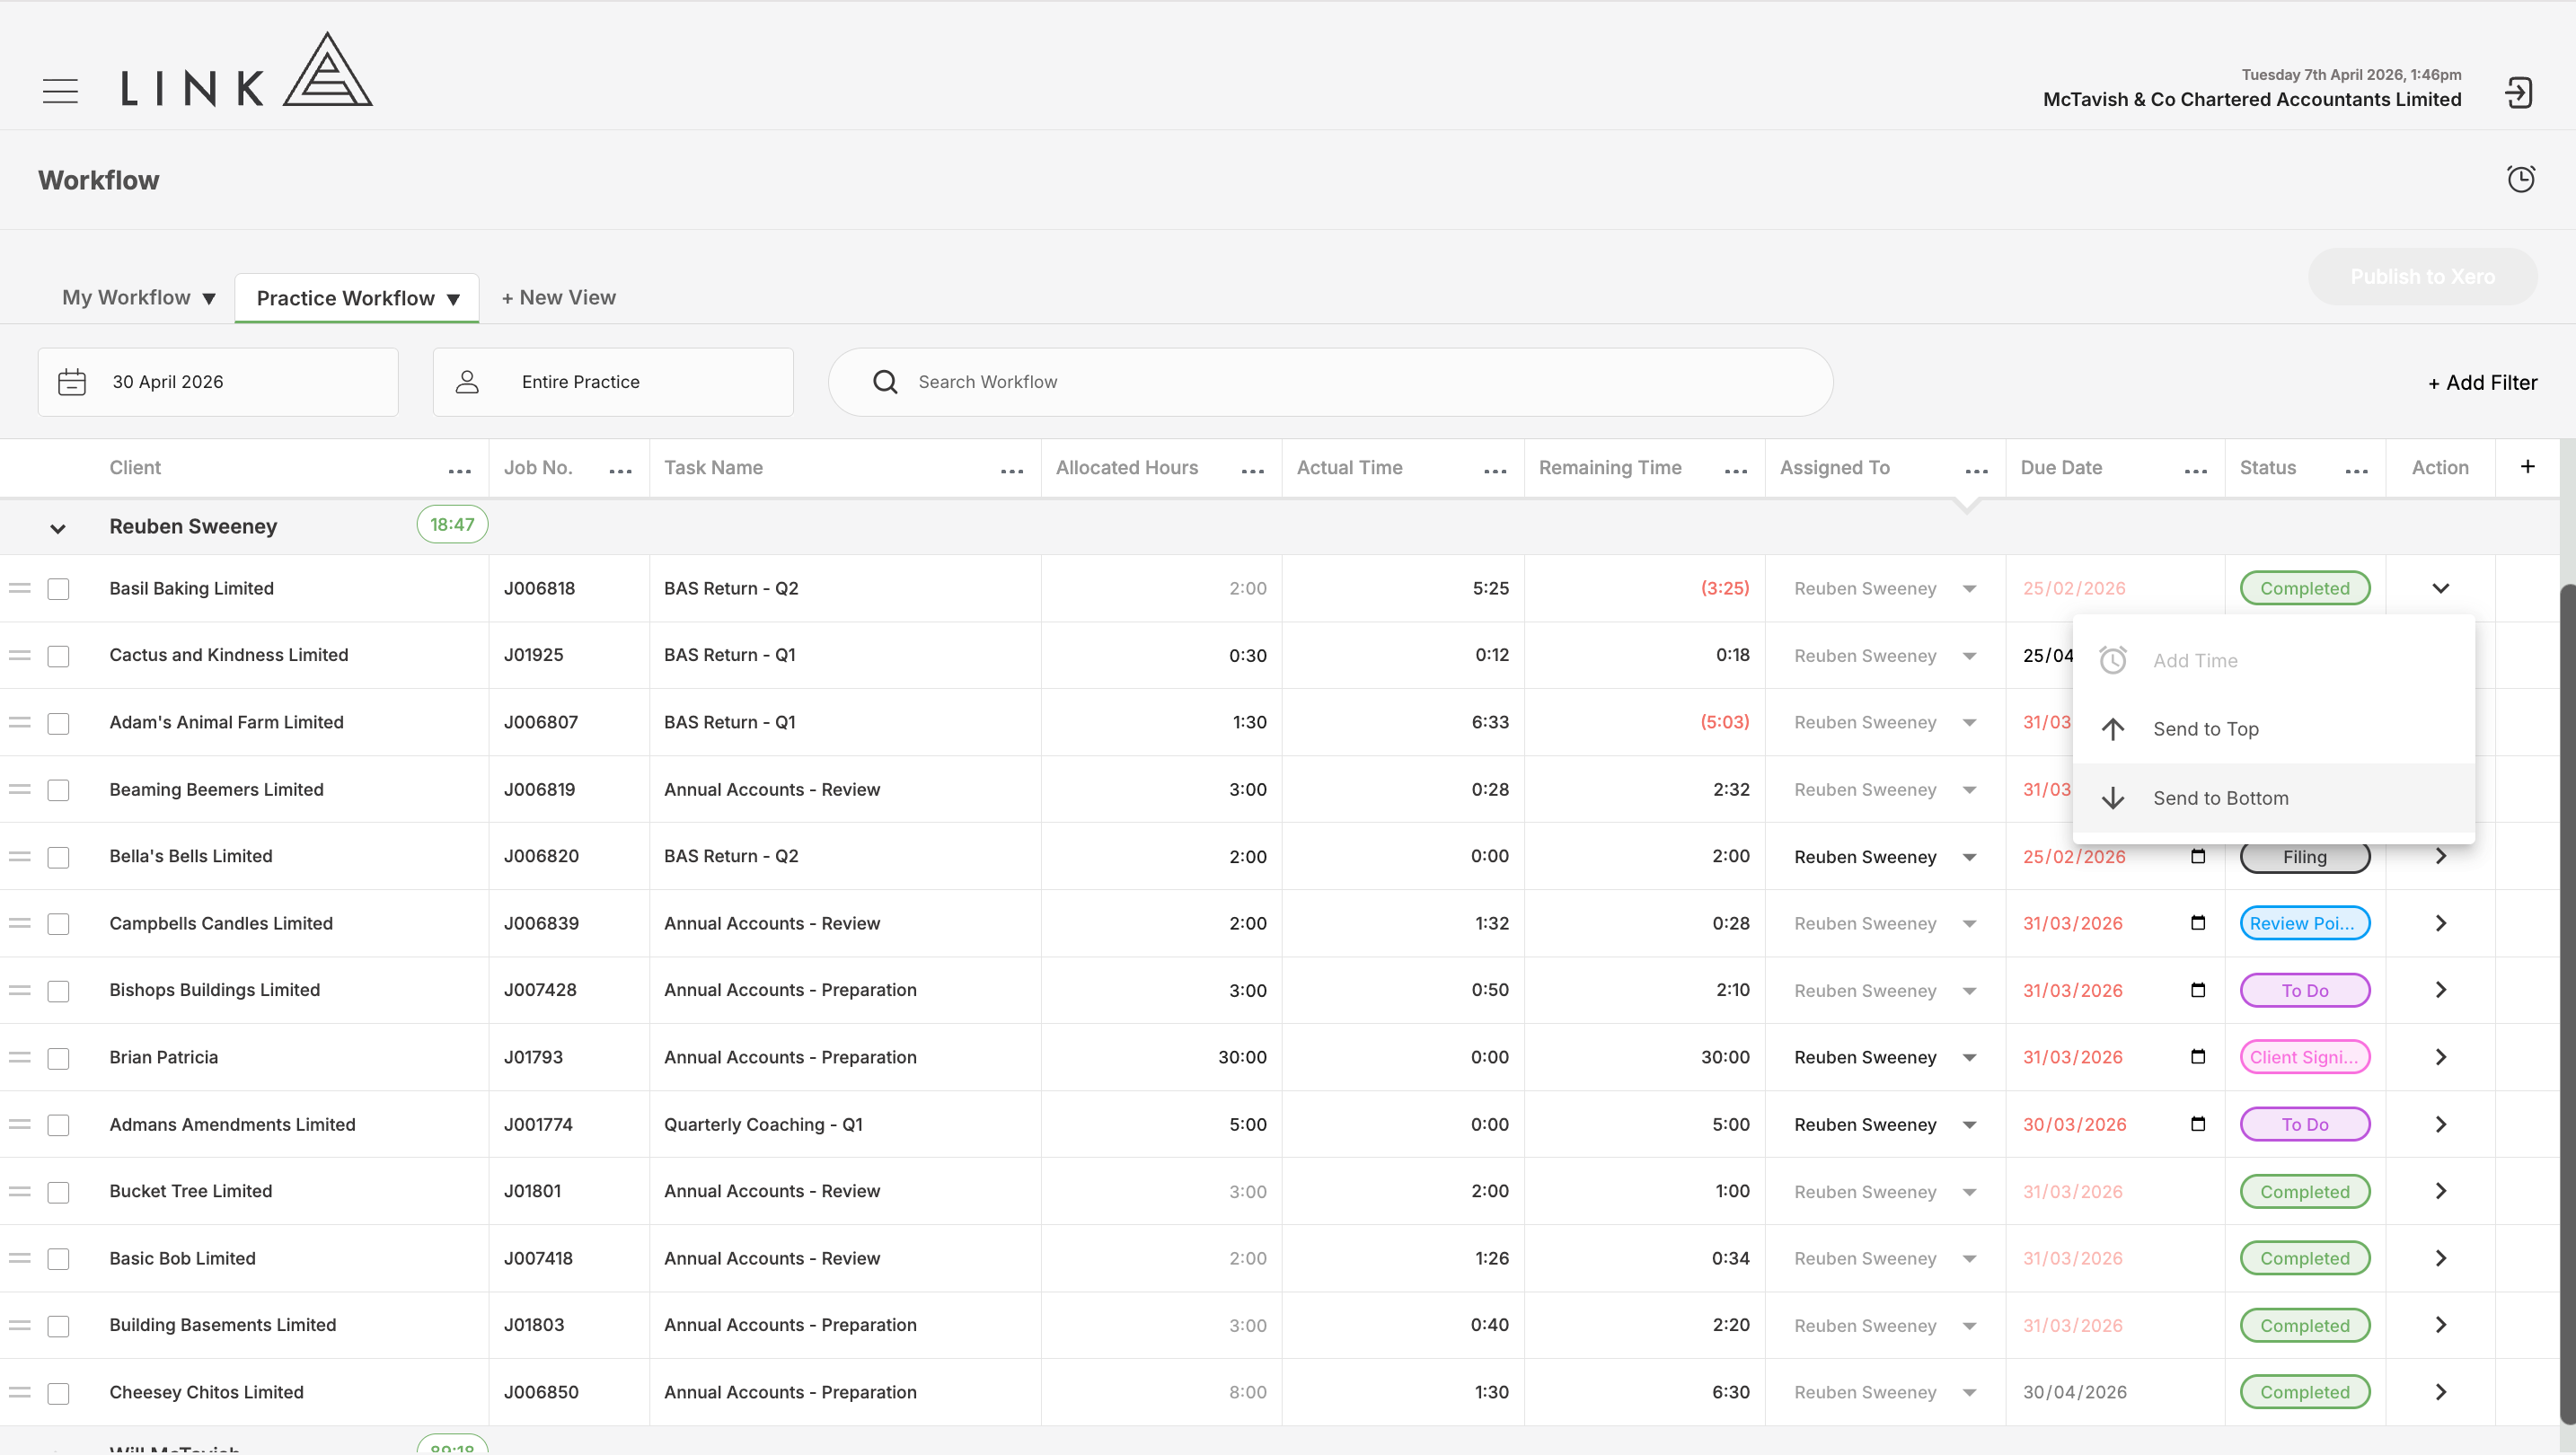Open the Filing status pill
The width and height of the screenshot is (2576, 1455).
point(2304,857)
